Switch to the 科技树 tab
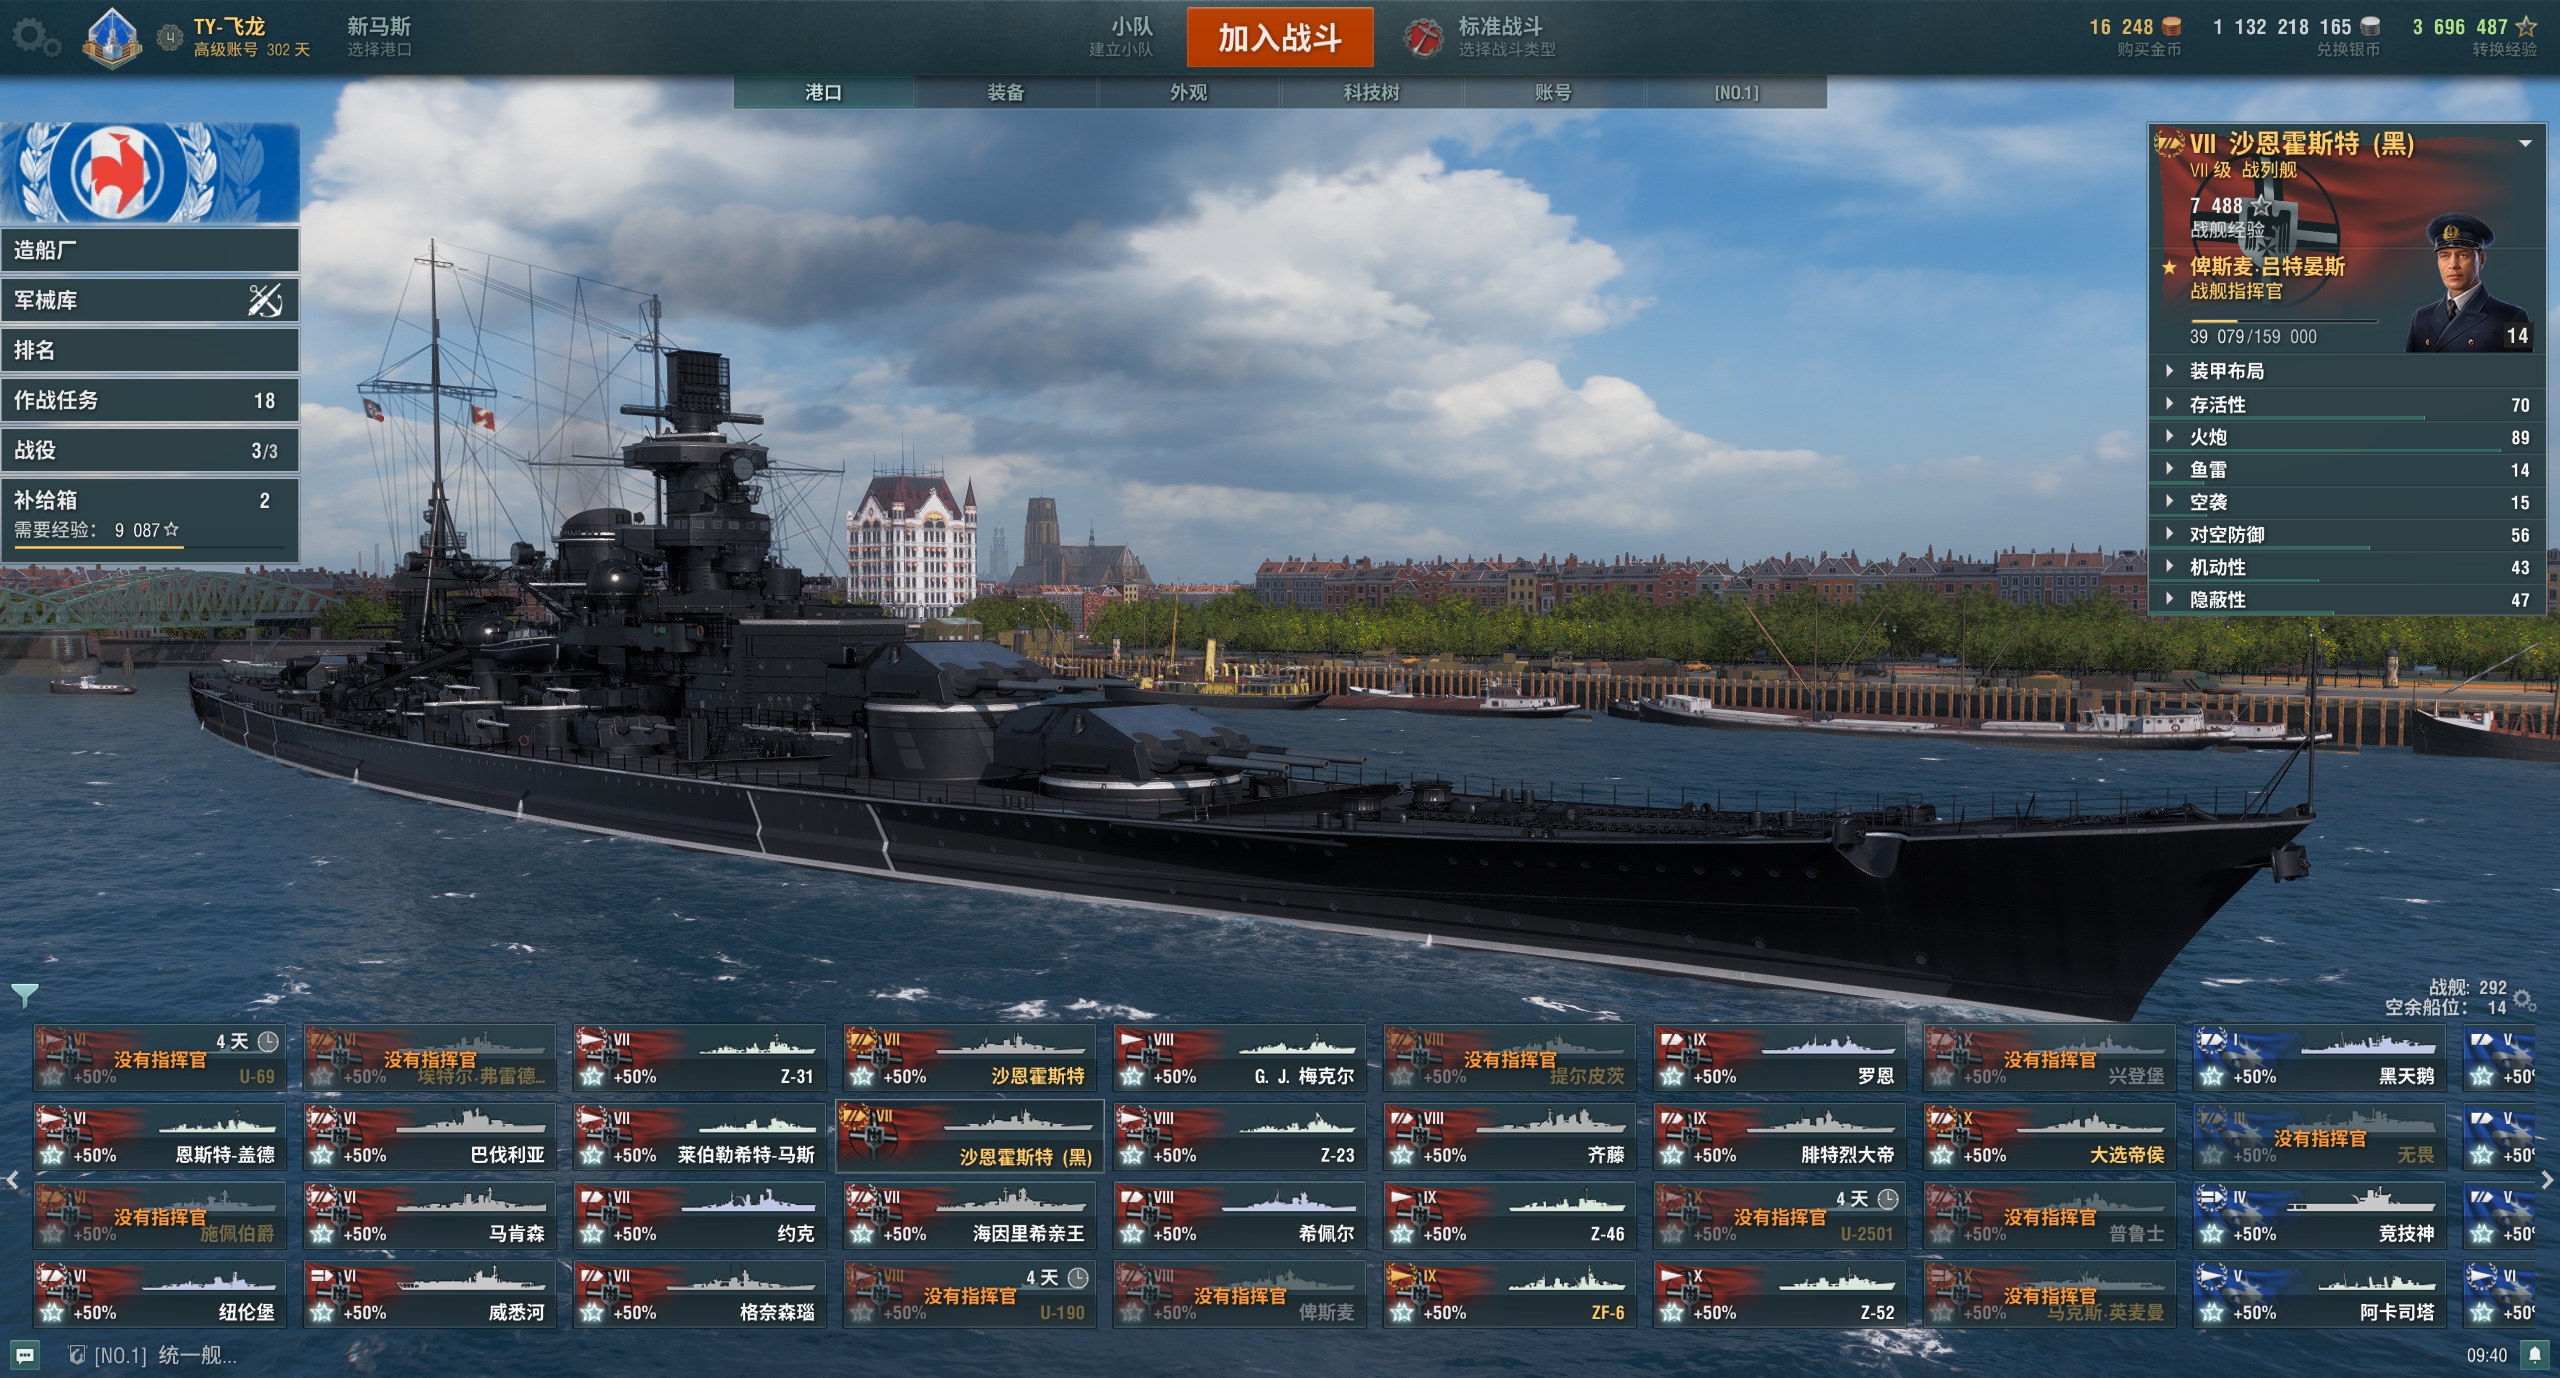2560x1378 pixels. click(x=1371, y=92)
